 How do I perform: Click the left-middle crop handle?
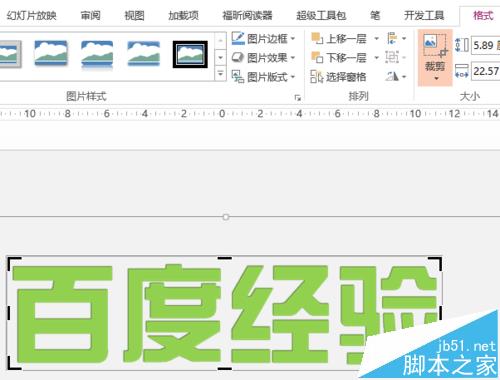[8, 313]
